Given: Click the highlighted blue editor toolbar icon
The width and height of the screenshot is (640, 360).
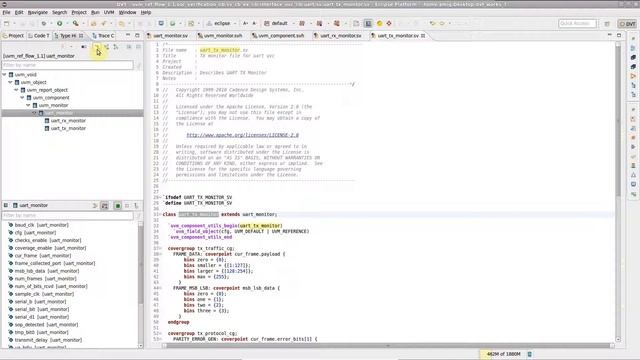Looking at the screenshot, I should [x=368, y=24].
